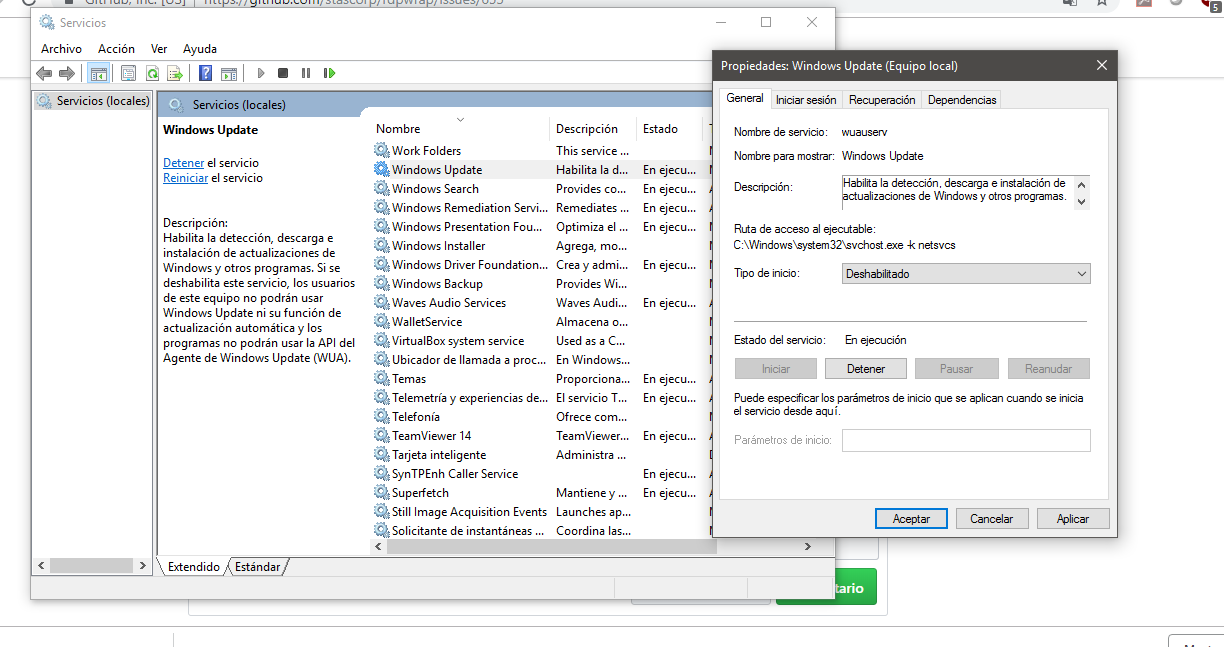The width and height of the screenshot is (1224, 647).
Task: Click the Cancelar button
Action: (x=992, y=518)
